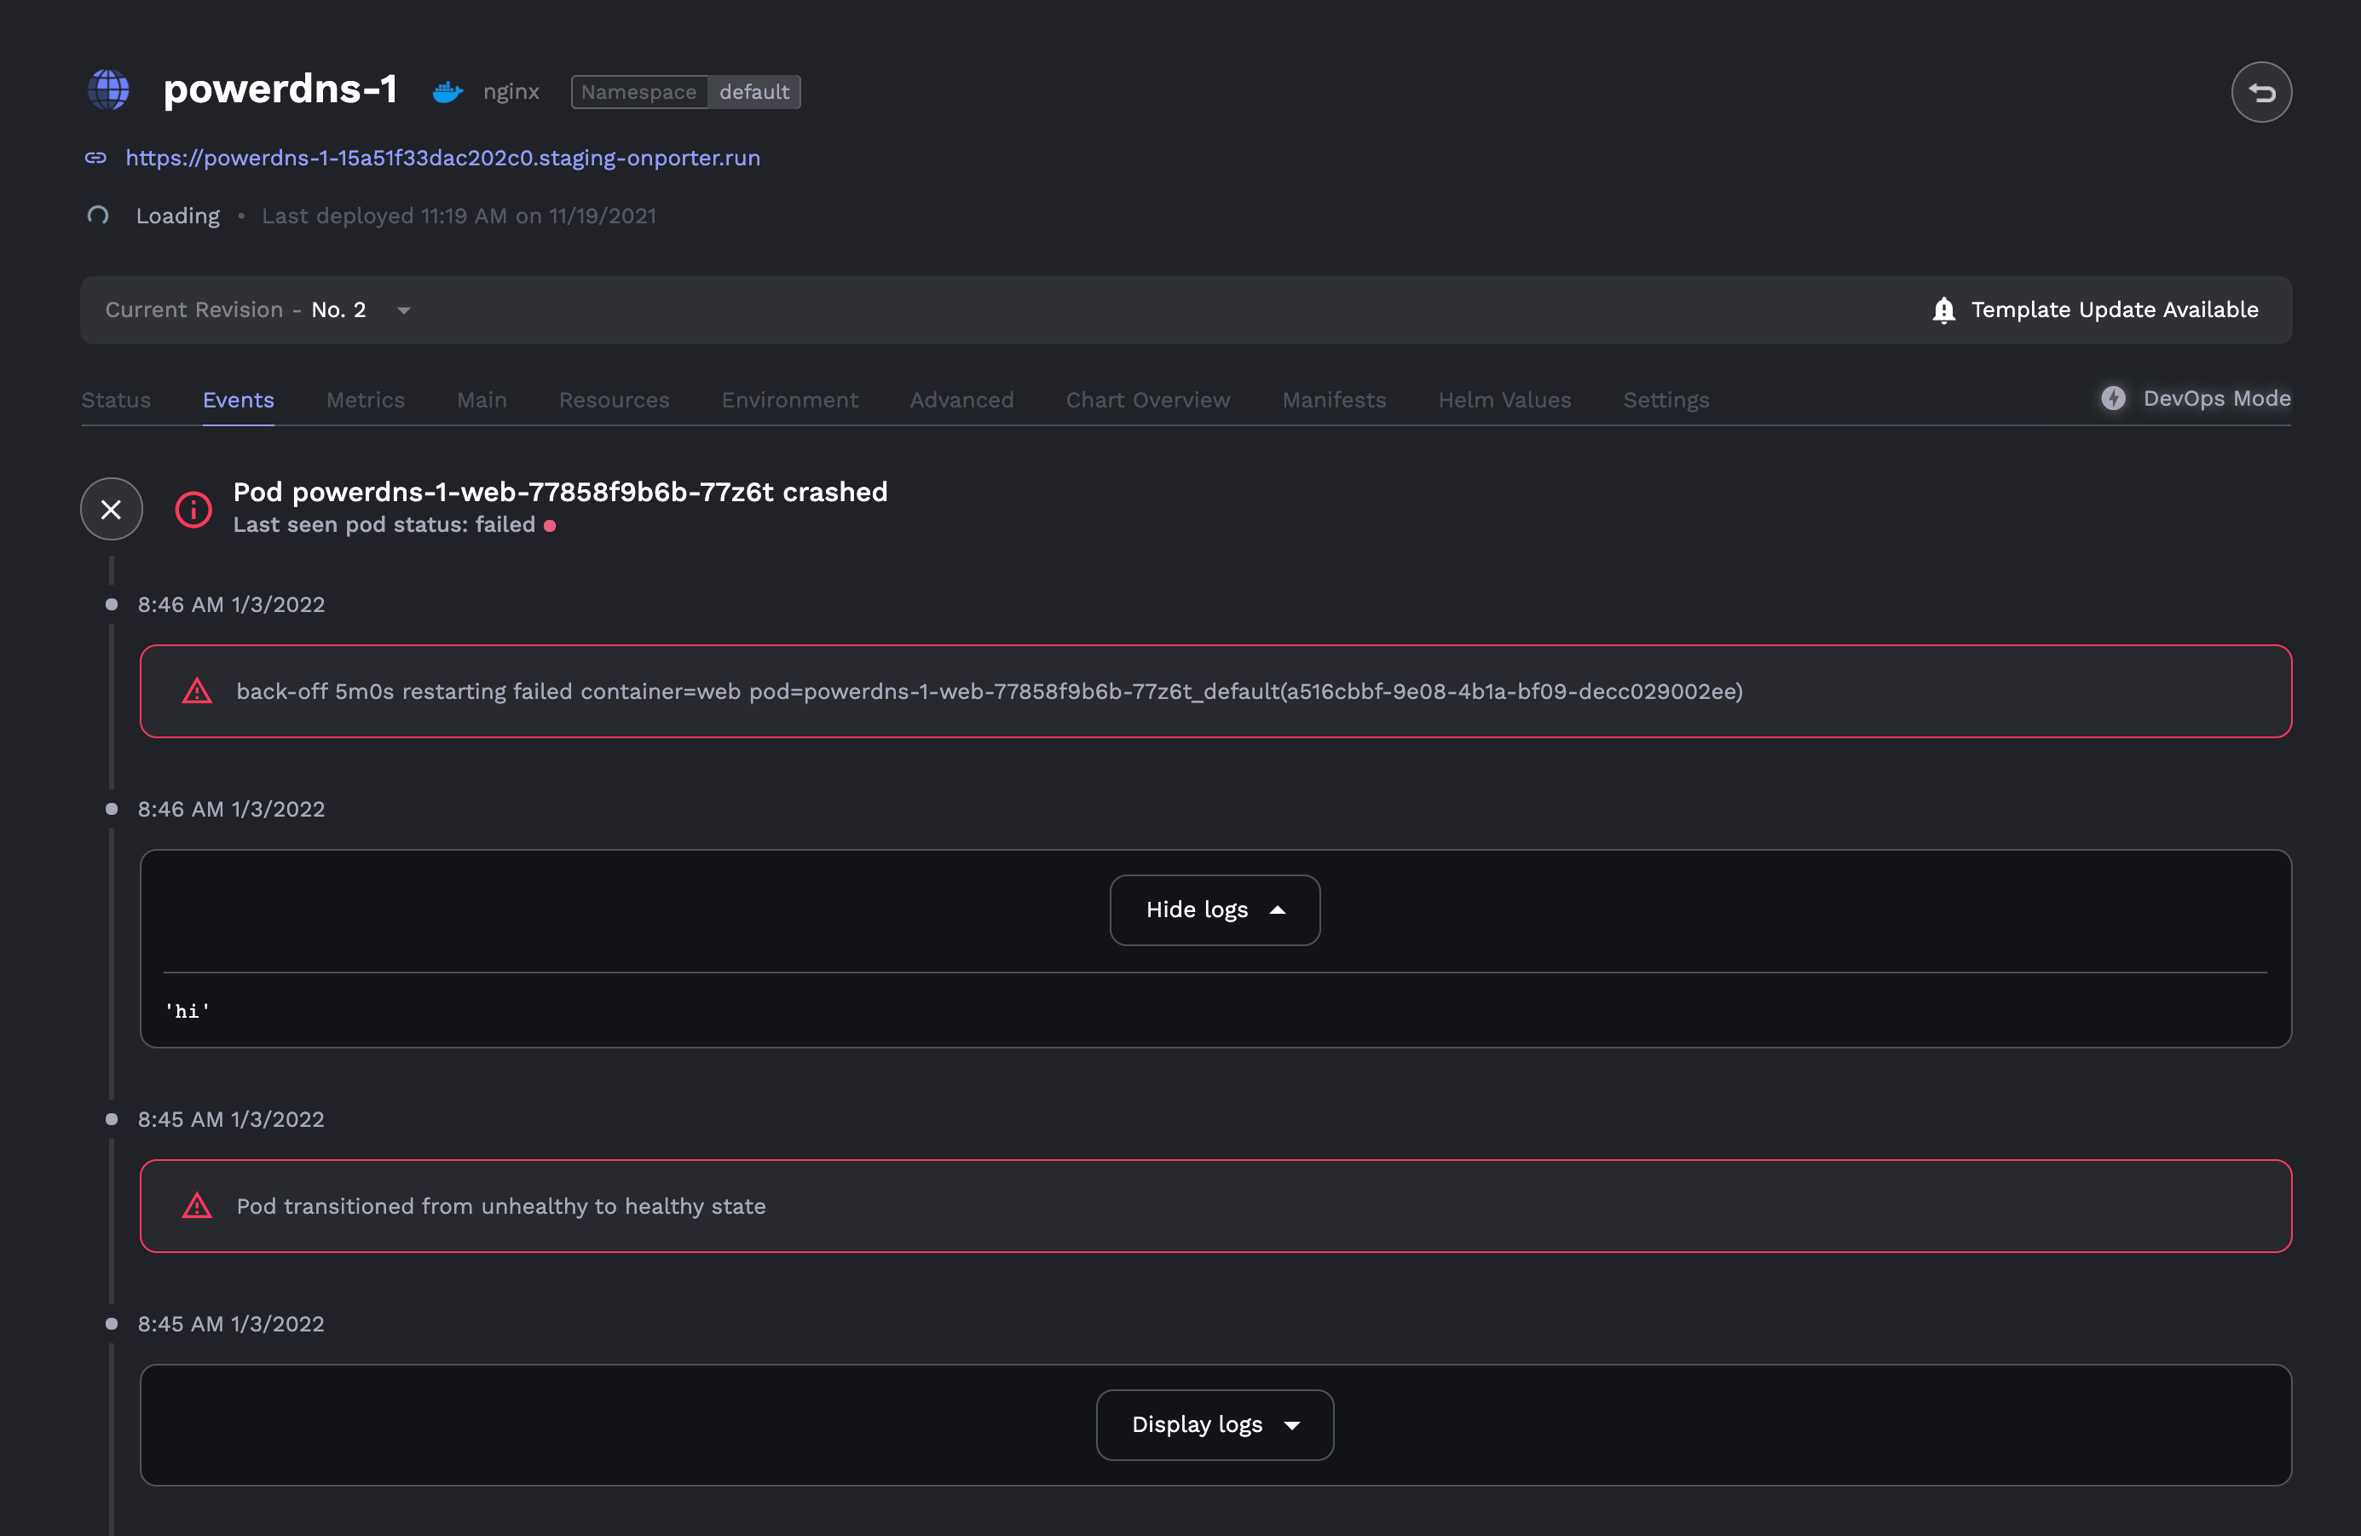Image resolution: width=2361 pixels, height=1536 pixels.
Task: Open the powerdns-1 staging-onporter.run URL
Action: click(x=443, y=158)
